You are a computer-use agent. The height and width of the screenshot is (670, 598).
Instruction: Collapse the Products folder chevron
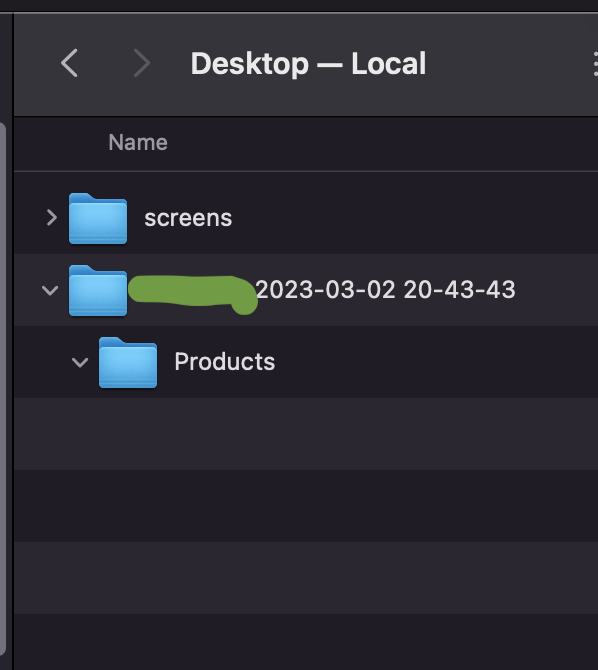coord(80,363)
